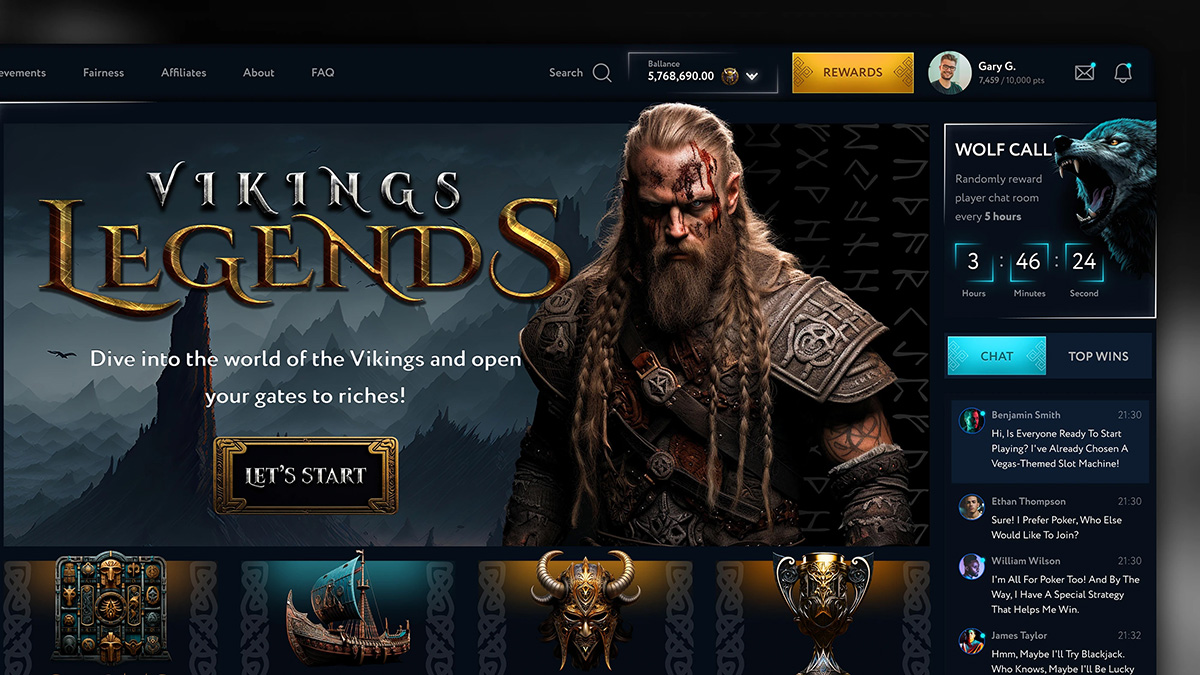Click Benjamin Smith's chat avatar

971,420
